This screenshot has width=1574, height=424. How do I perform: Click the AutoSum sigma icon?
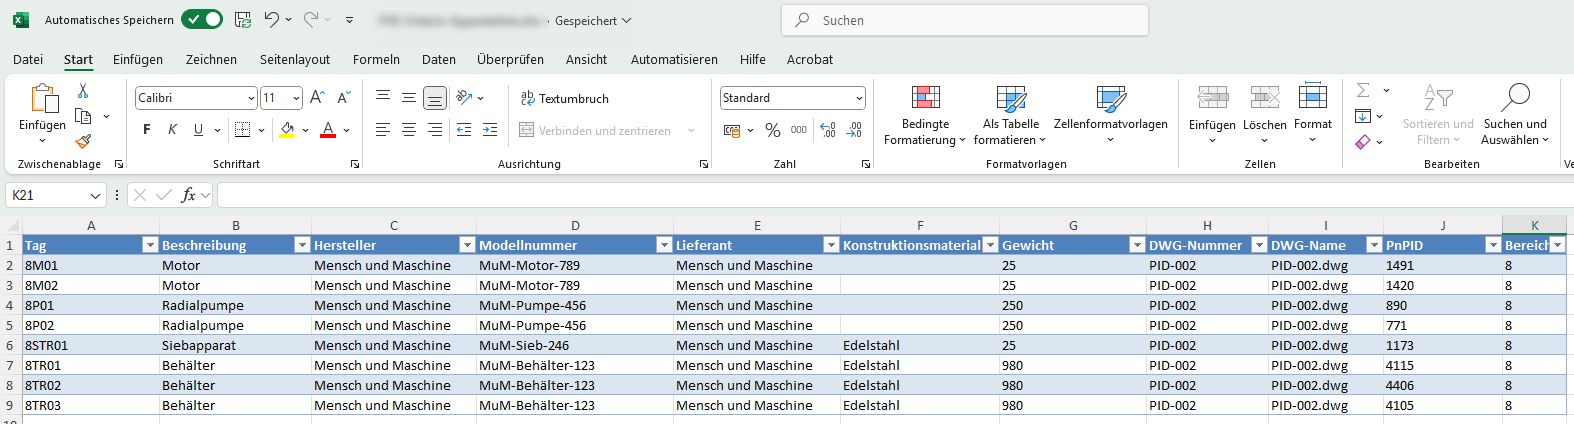click(x=1363, y=91)
